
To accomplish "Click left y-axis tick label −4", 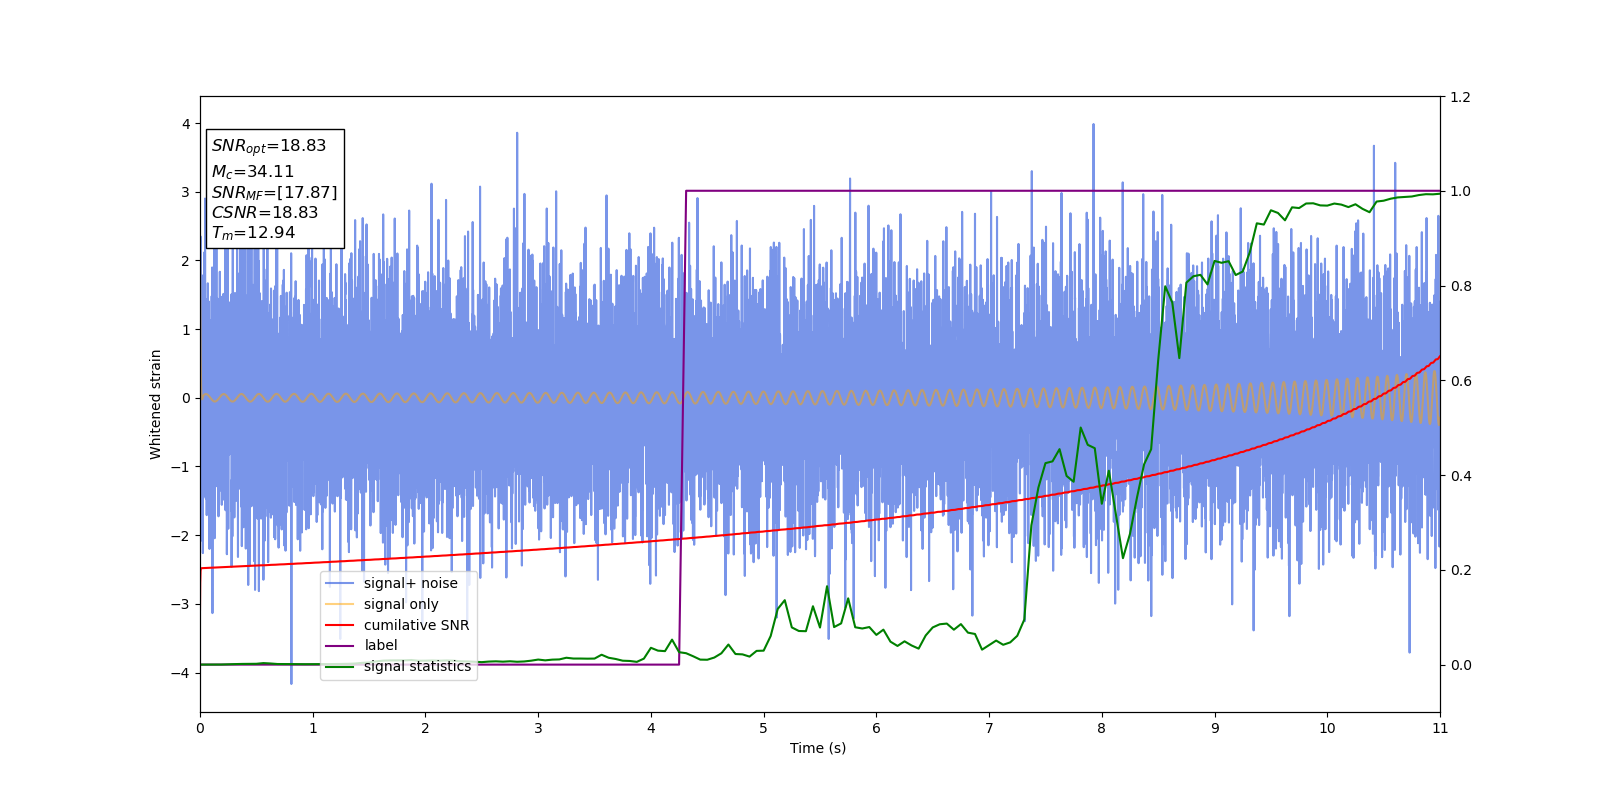I will coord(182,673).
